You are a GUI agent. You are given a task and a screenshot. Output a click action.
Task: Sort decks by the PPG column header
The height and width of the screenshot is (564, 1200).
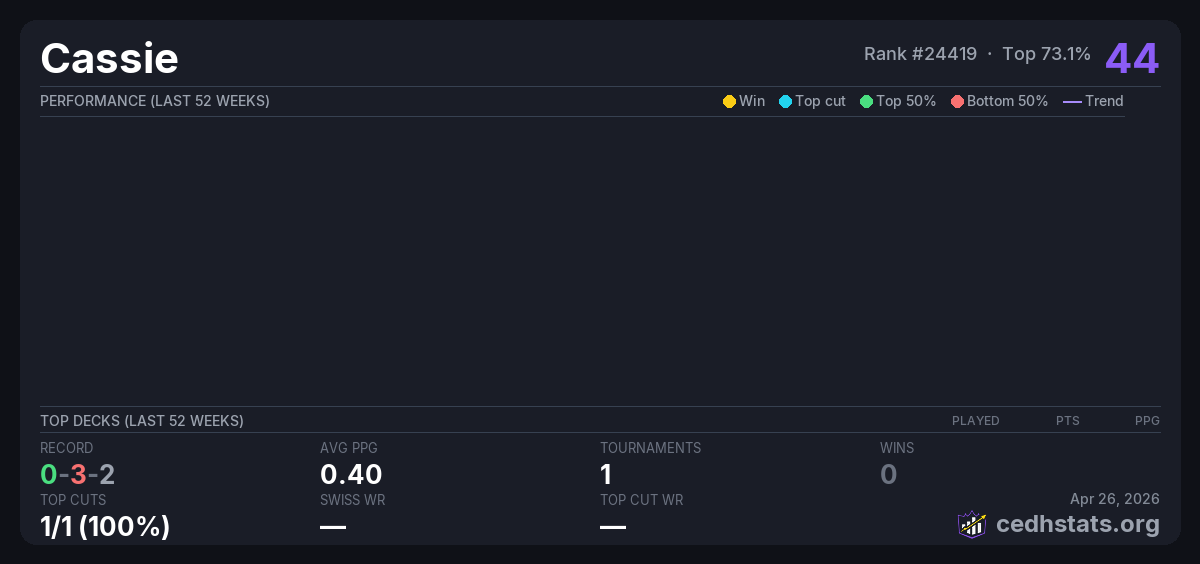1146,421
